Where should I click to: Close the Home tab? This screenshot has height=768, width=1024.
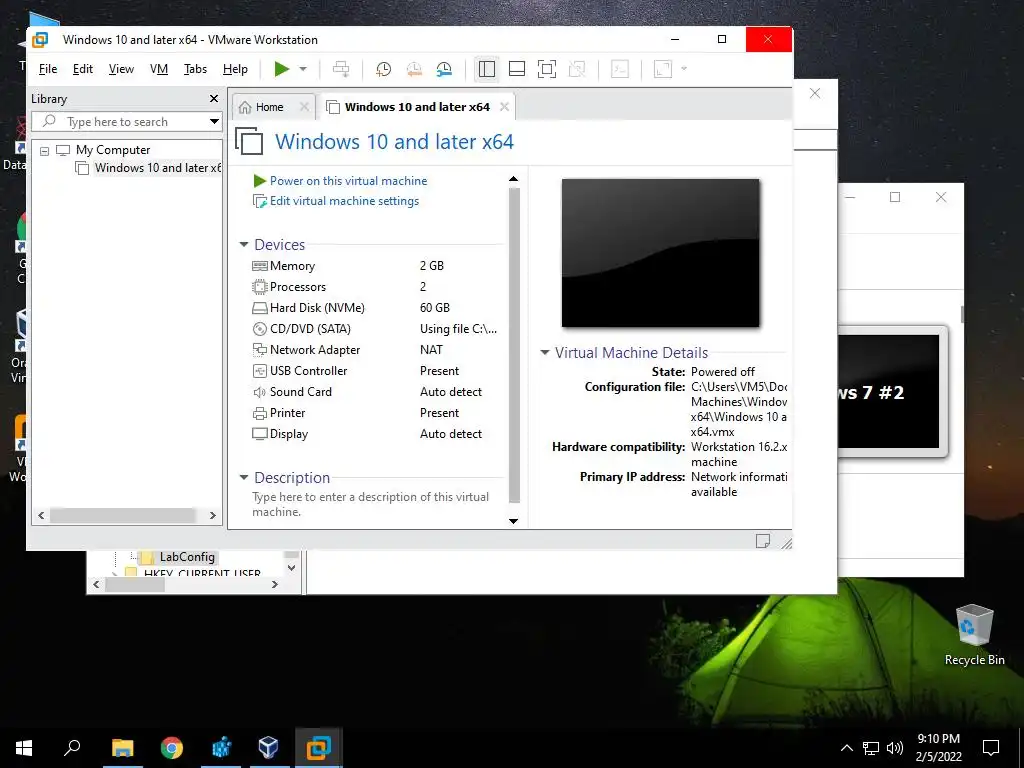point(304,106)
